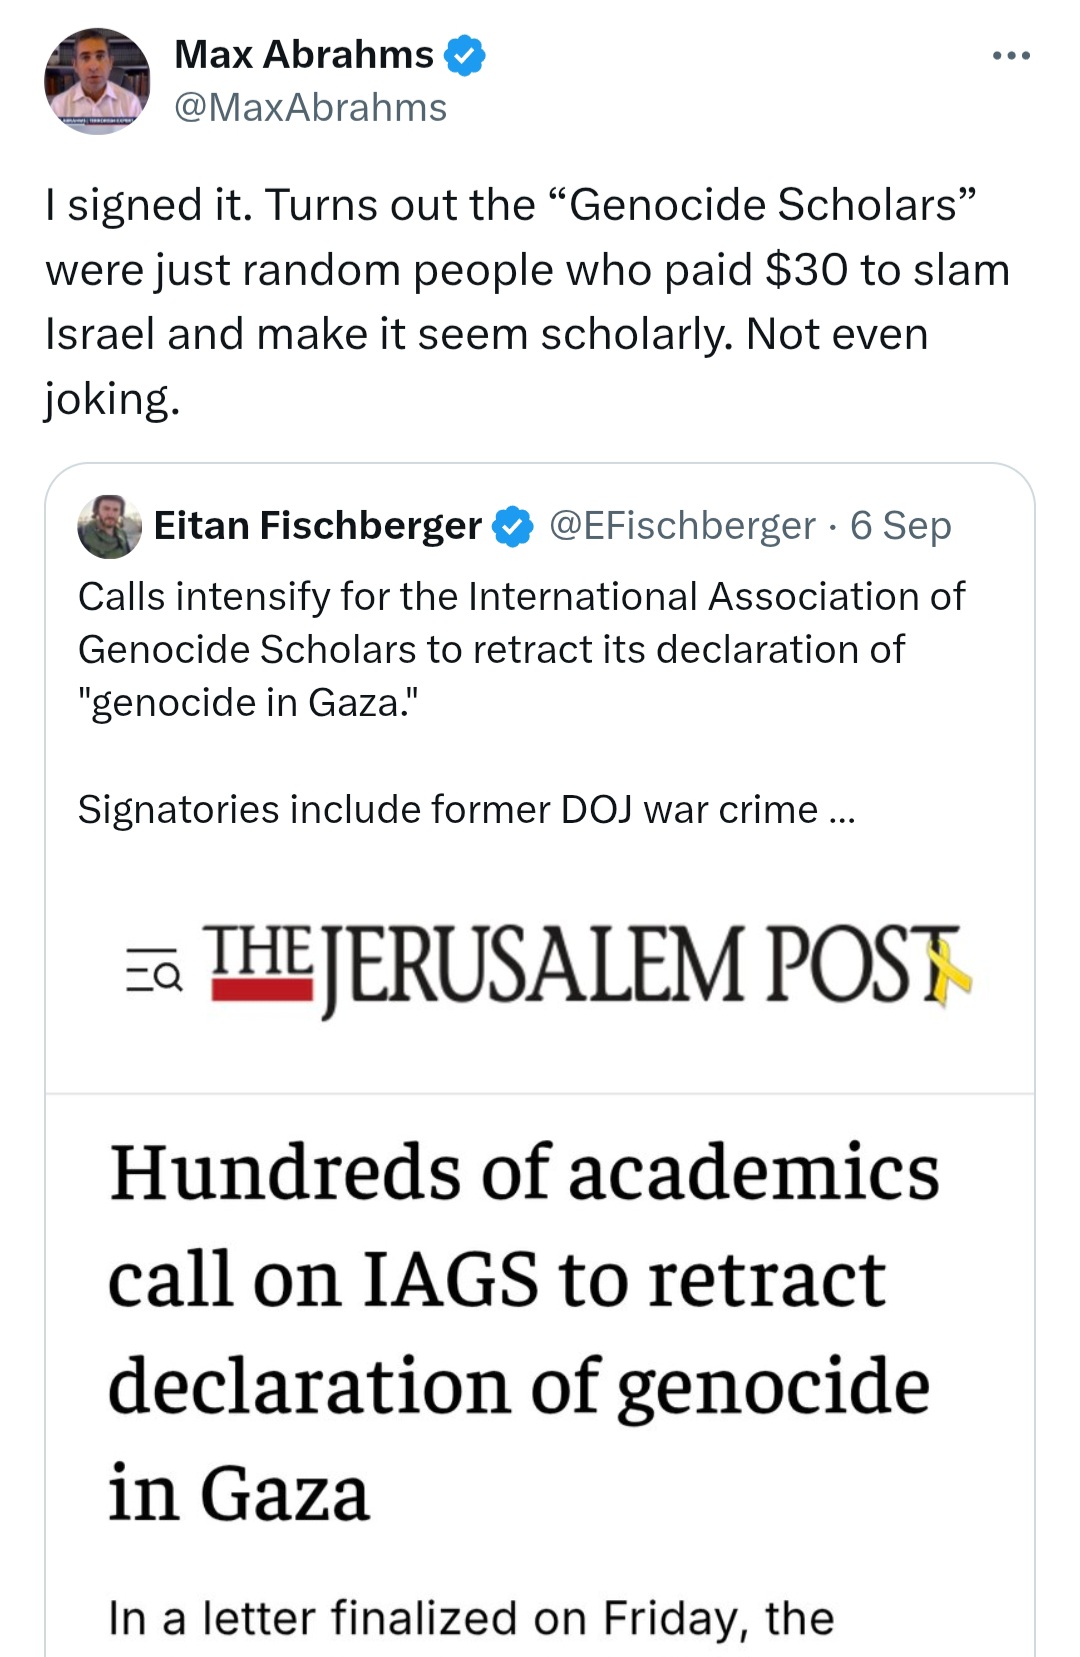Viewport: 1080px width, 1657px height.
Task: Open the Eitan Fischberger name link
Action: tap(318, 525)
